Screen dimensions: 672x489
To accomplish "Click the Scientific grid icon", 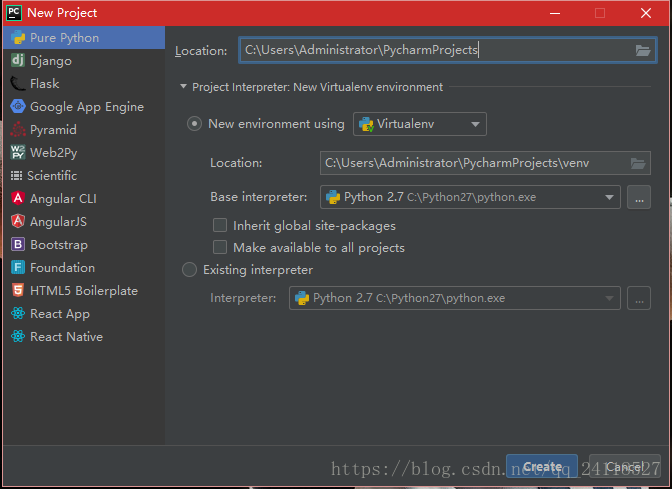I will click(16, 175).
